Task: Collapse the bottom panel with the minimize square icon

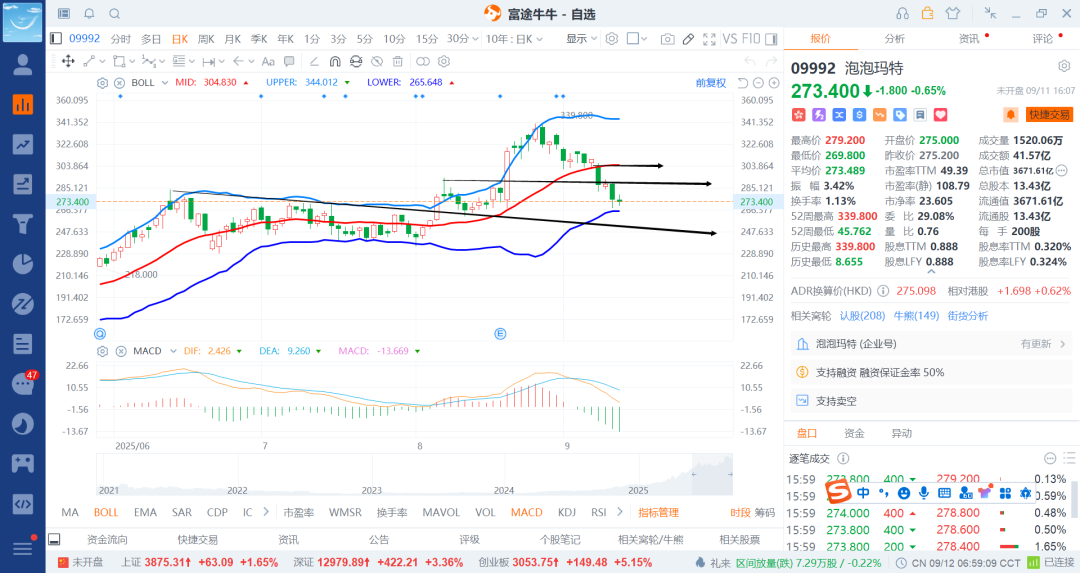Action: 54,539
